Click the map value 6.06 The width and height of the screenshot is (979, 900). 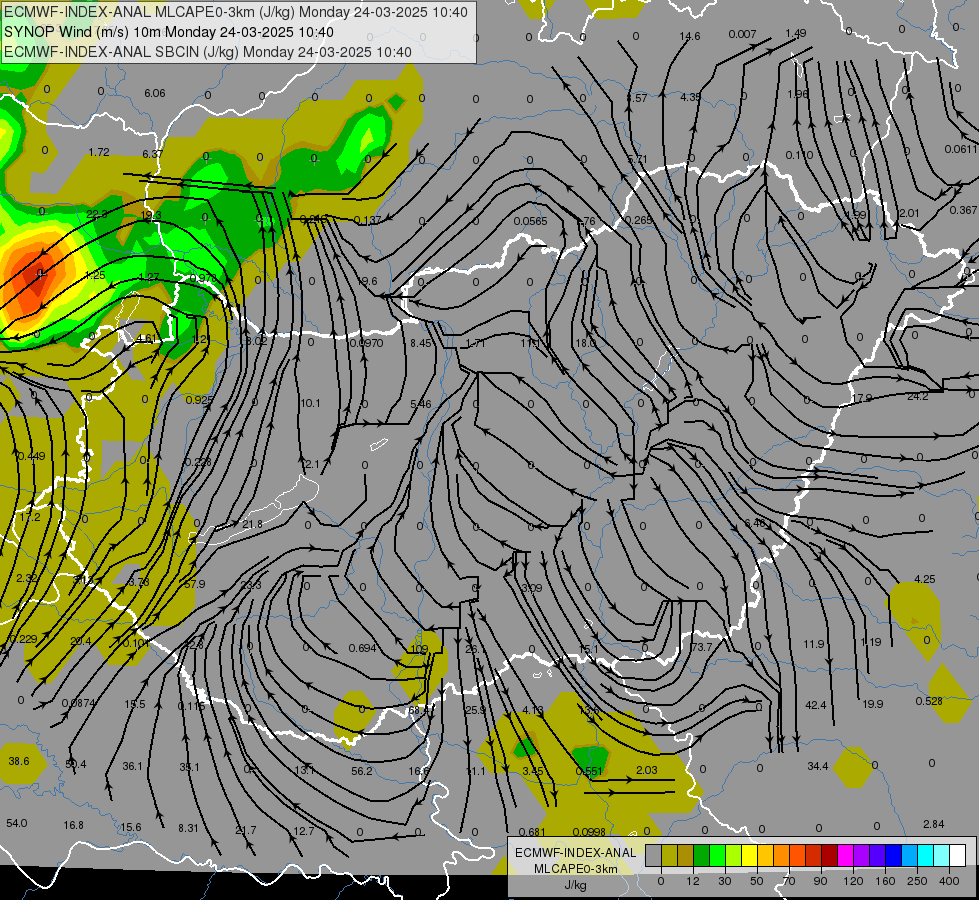coord(155,93)
